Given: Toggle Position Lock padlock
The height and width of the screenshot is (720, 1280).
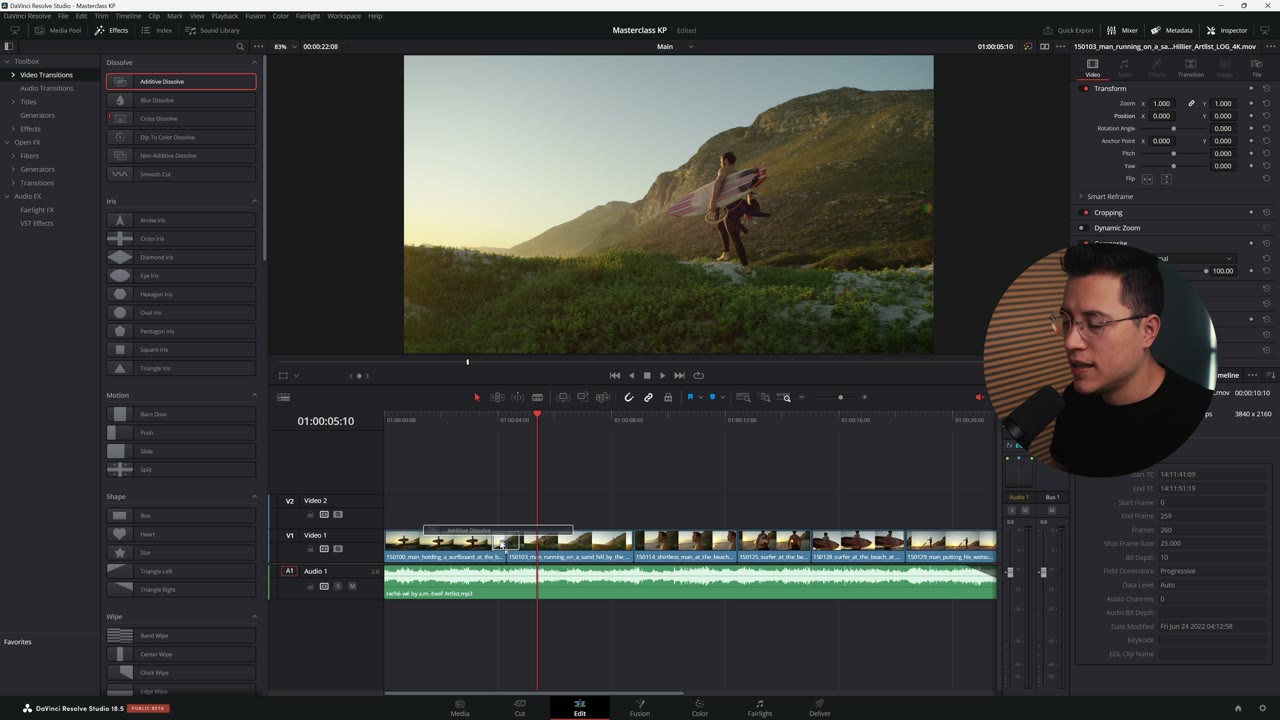Looking at the screenshot, I should tap(668, 397).
